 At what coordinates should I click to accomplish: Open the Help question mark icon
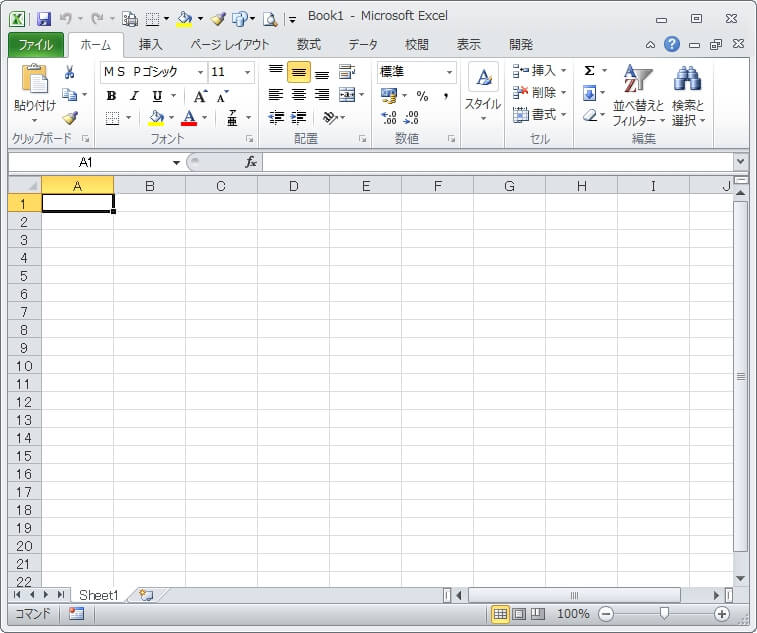tap(672, 44)
